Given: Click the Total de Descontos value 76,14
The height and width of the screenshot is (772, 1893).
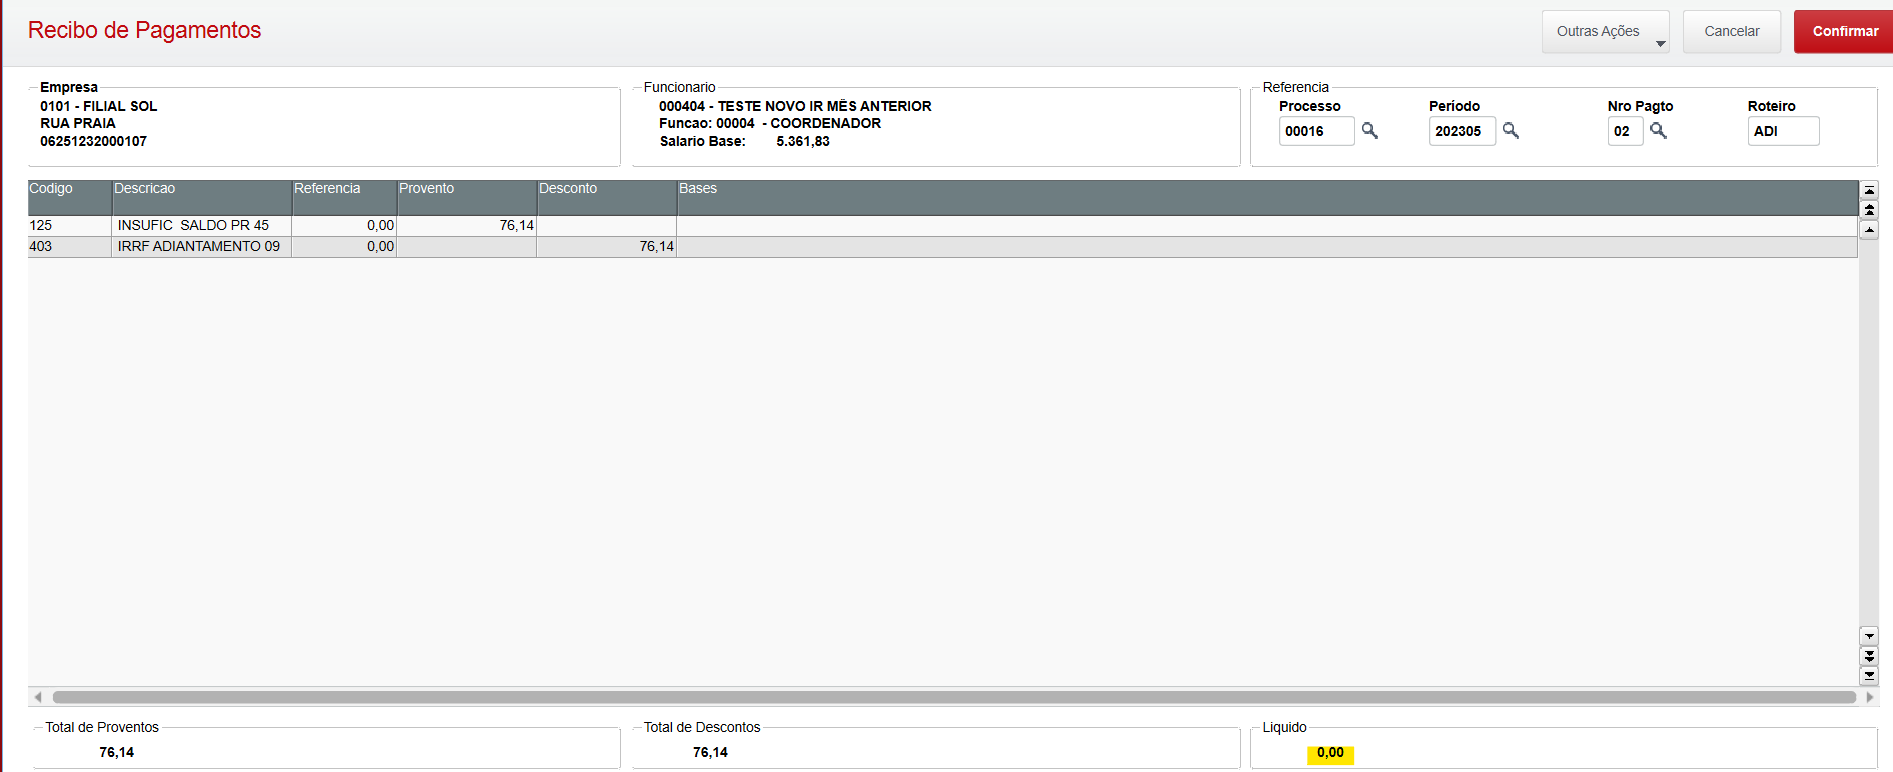Looking at the screenshot, I should (x=710, y=752).
